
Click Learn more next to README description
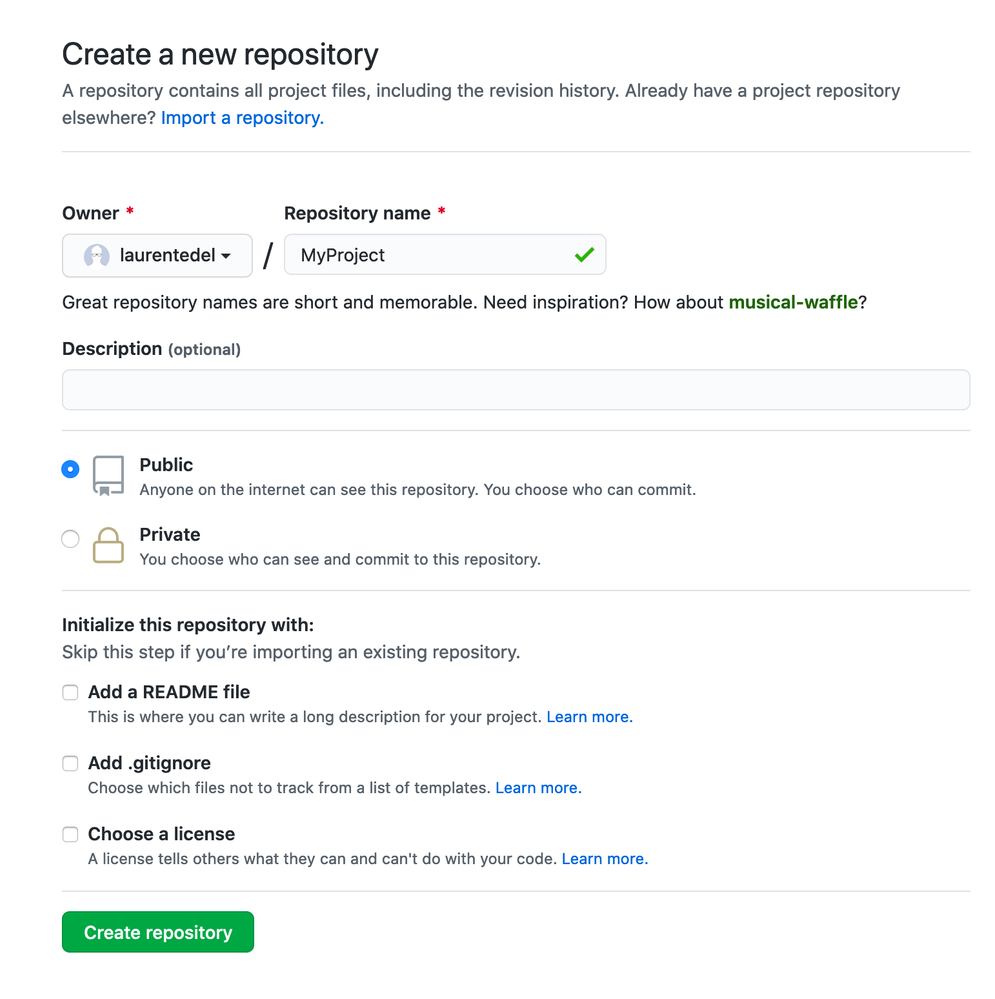[589, 717]
